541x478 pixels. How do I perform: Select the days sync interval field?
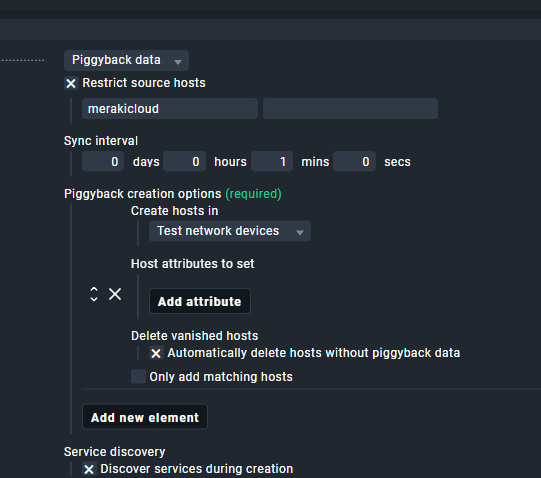[x=103, y=162]
